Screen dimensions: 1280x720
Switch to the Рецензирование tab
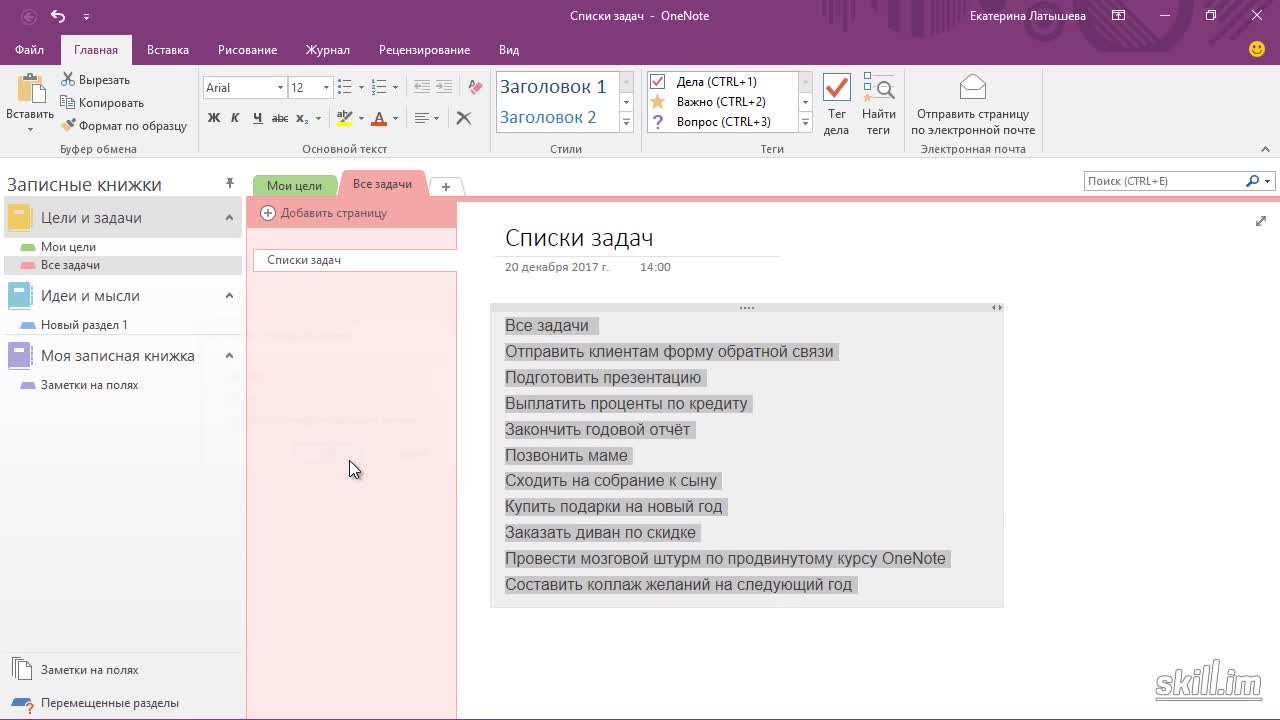[424, 50]
